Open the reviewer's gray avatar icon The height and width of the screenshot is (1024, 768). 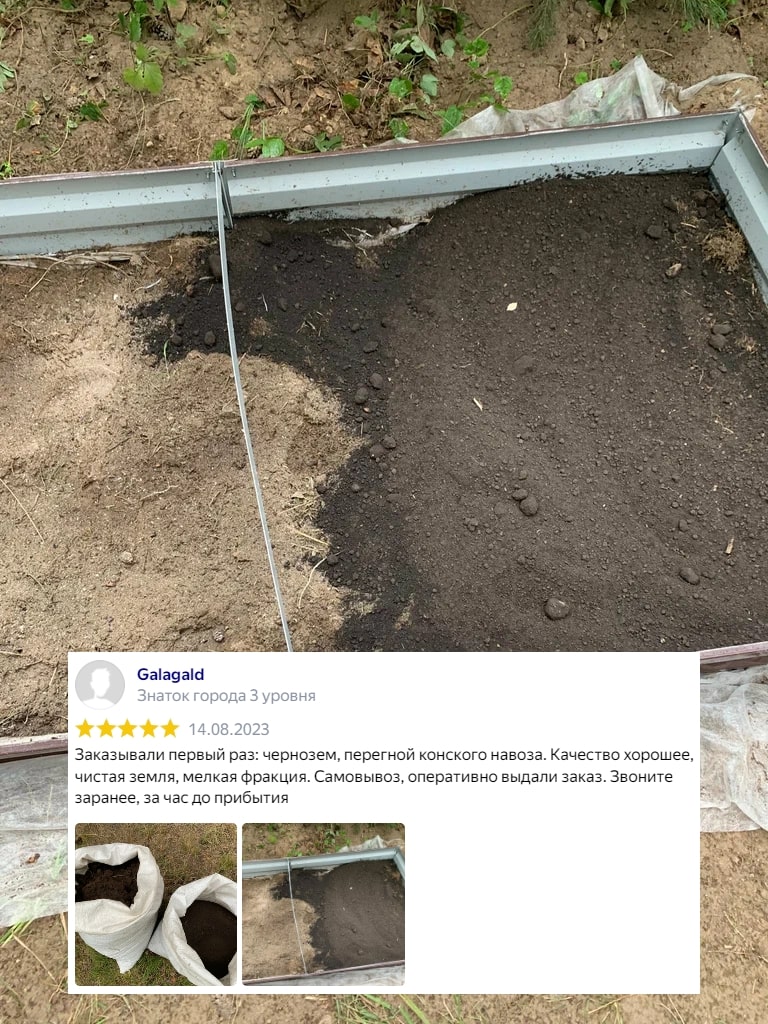point(100,684)
